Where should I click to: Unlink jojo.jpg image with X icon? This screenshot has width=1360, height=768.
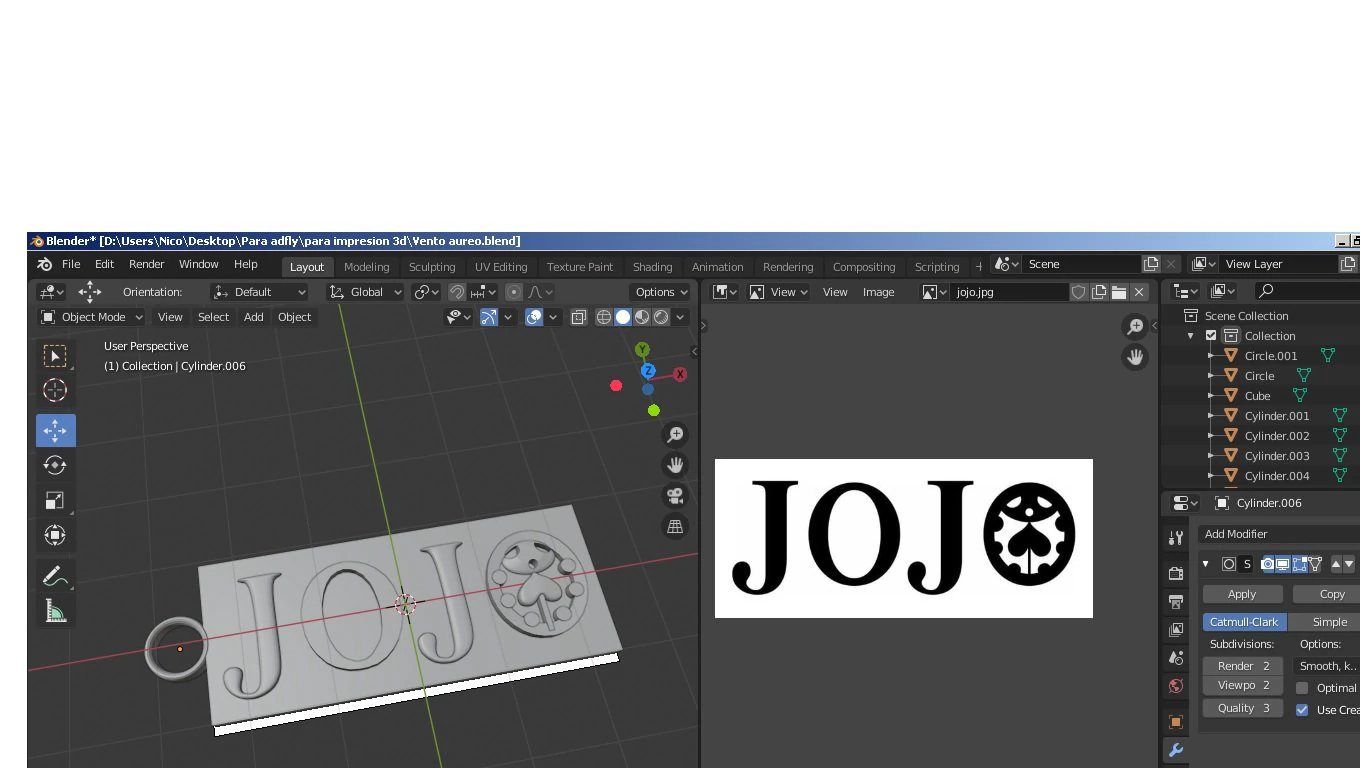pos(1139,292)
